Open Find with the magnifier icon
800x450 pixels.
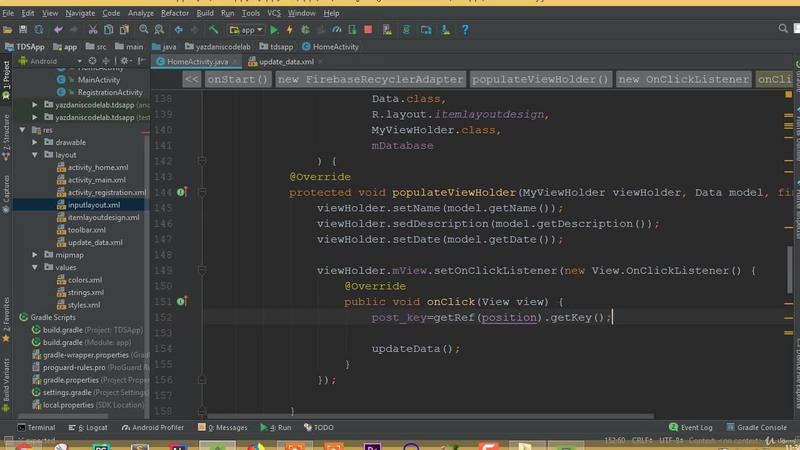point(144,30)
